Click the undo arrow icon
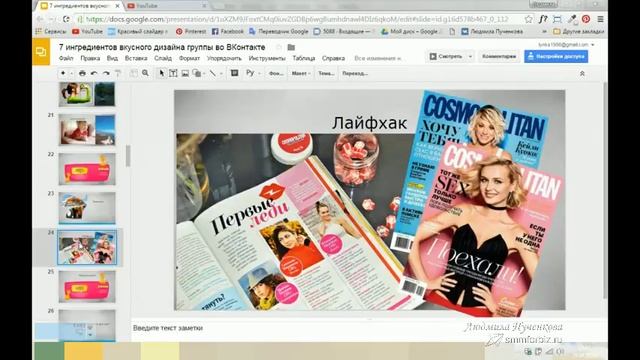The width and height of the screenshot is (640, 360). 94,73
